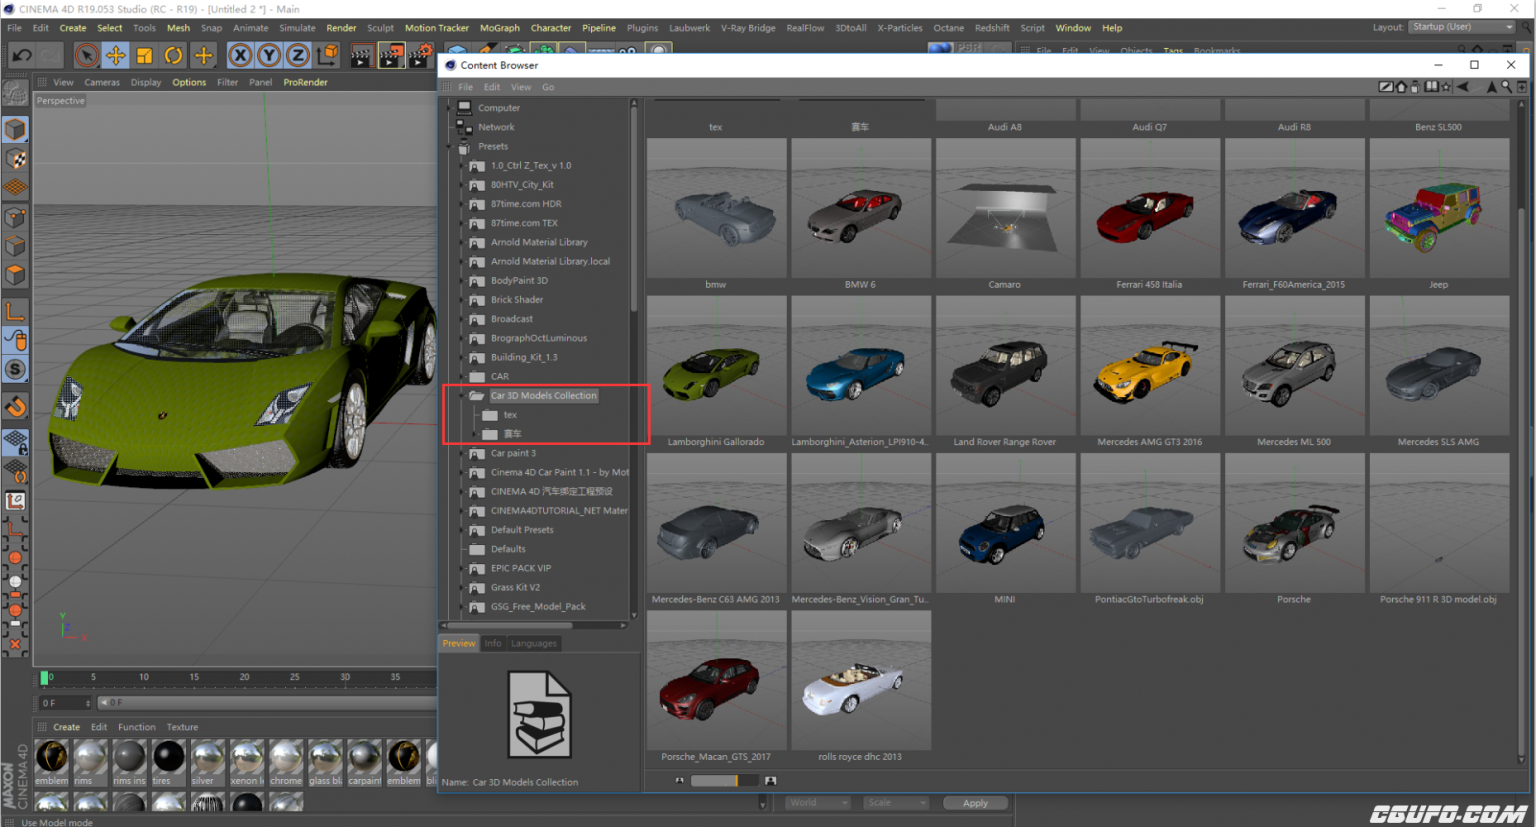Open the World coordinate dropdown
Viewport: 1536px width, 827px height.
pos(817,802)
